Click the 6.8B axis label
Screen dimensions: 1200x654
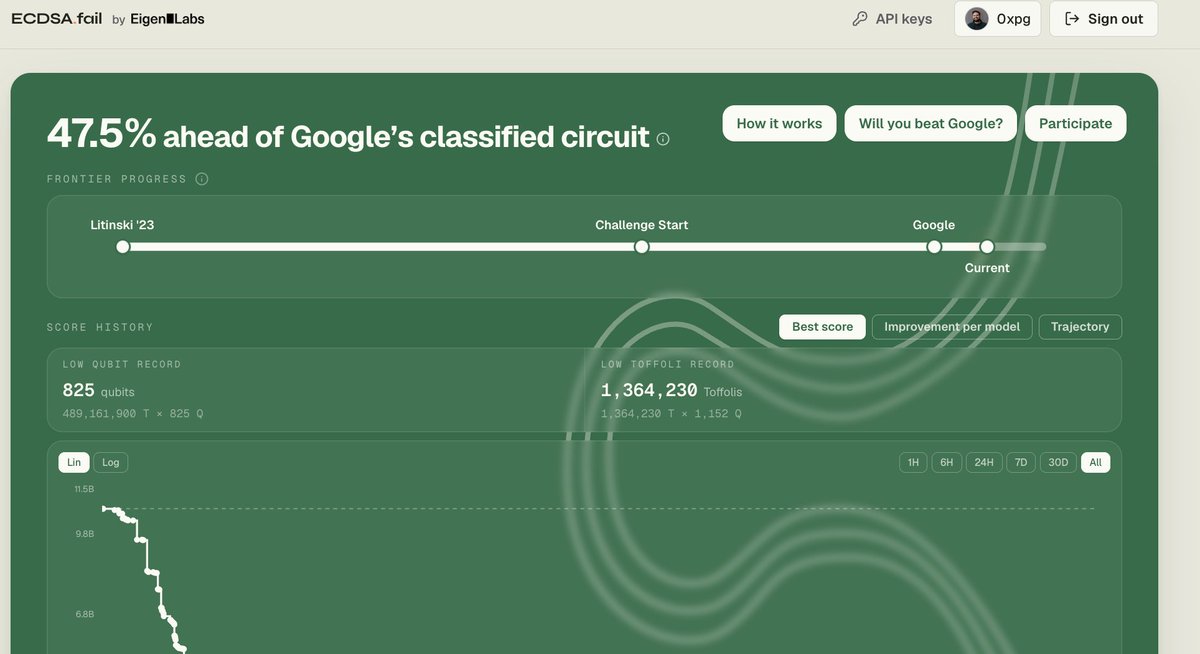pos(84,614)
